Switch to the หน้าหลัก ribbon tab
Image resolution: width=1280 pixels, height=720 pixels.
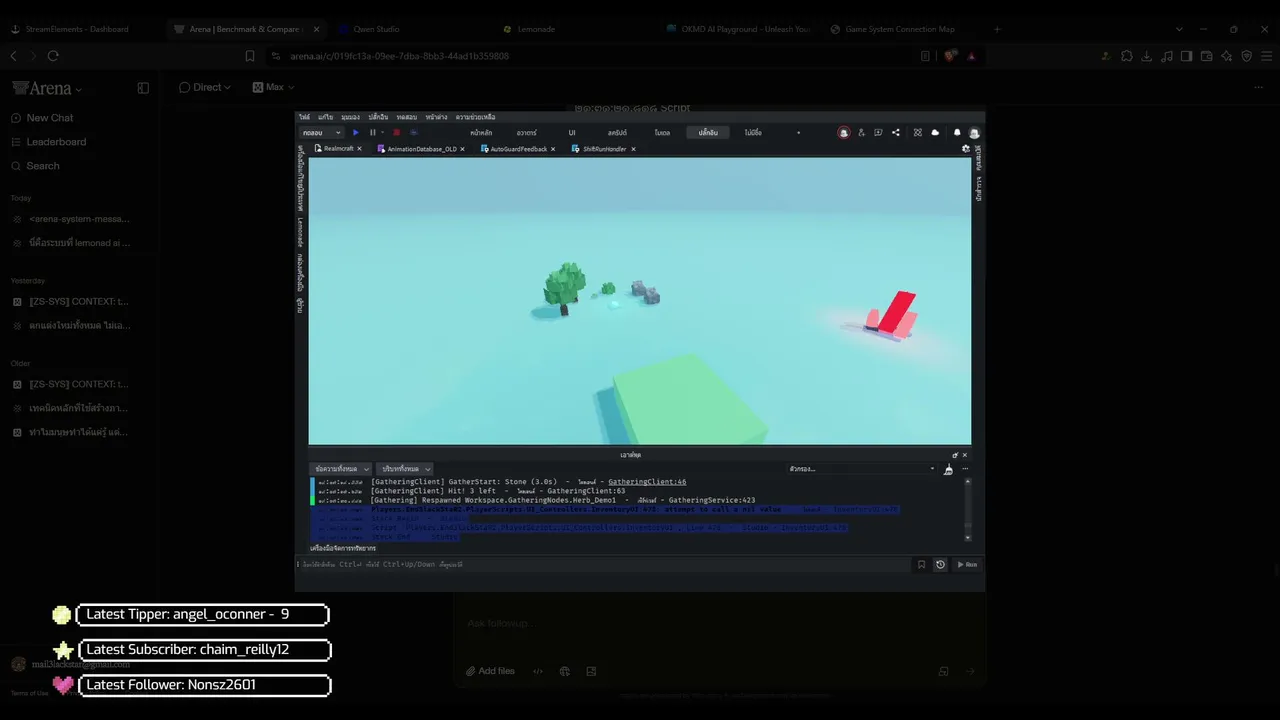coord(481,132)
